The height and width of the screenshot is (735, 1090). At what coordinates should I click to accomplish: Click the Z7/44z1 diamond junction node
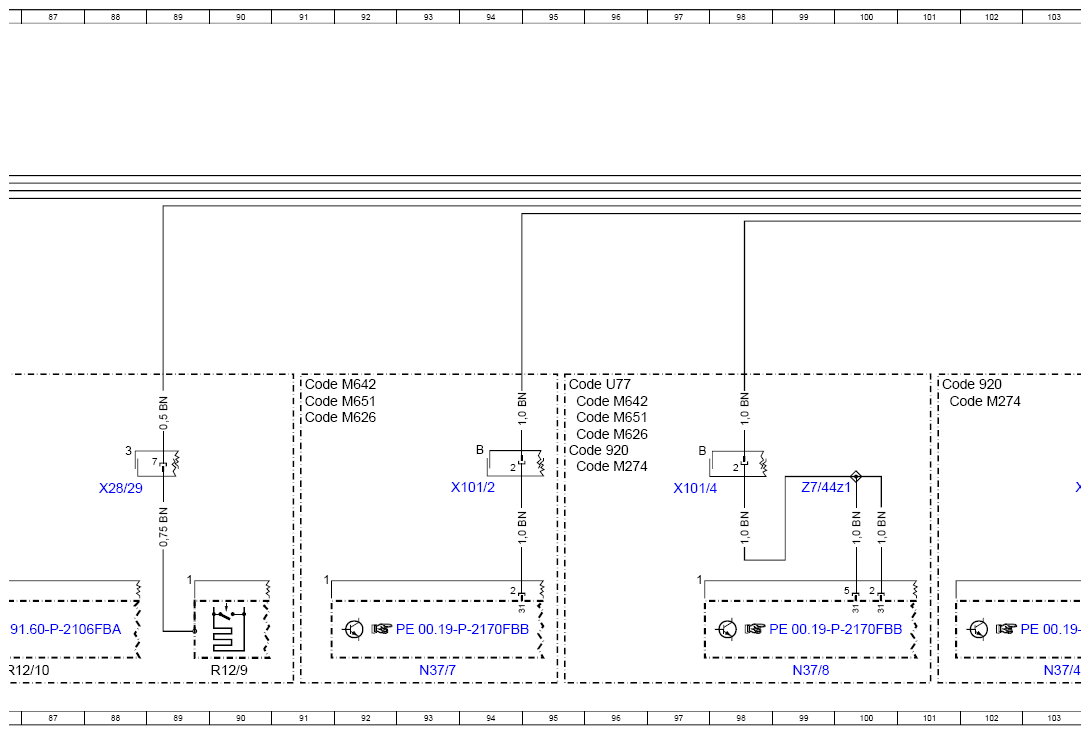856,476
